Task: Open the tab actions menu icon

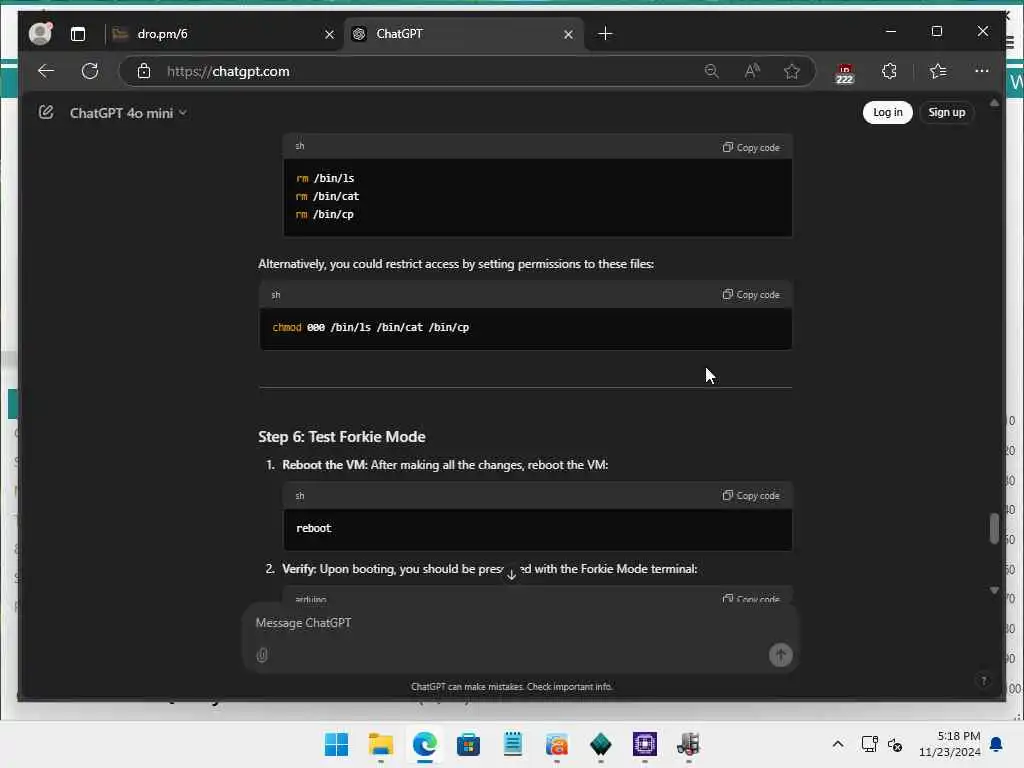Action: pyautogui.click(x=78, y=34)
